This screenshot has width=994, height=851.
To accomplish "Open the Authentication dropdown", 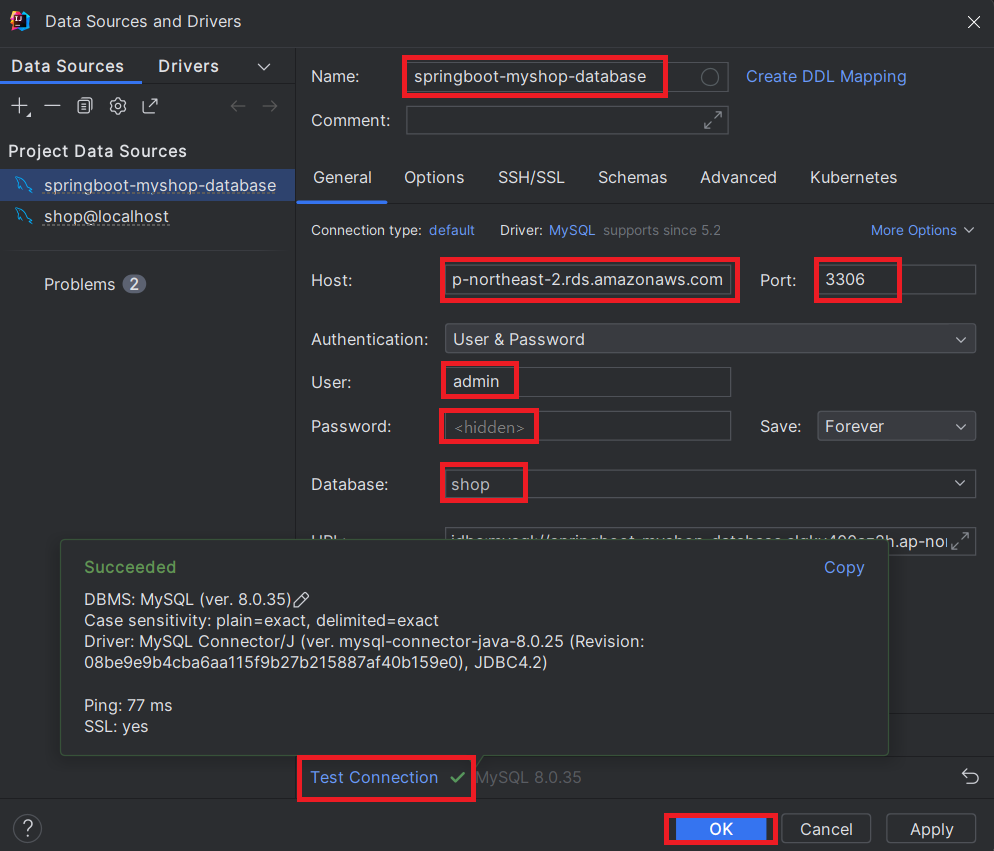I will pos(710,339).
